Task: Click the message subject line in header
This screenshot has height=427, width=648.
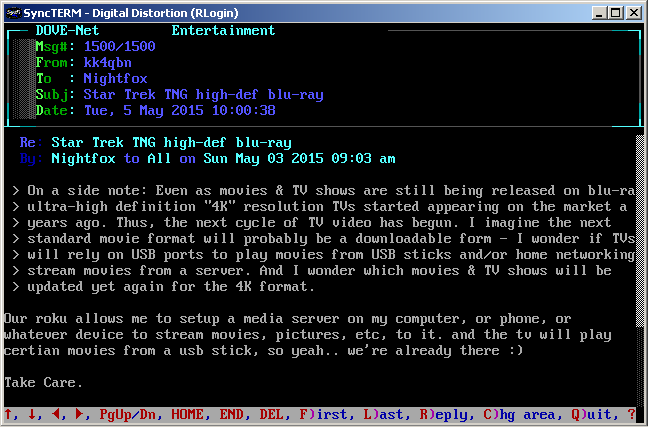Action: coord(203,94)
